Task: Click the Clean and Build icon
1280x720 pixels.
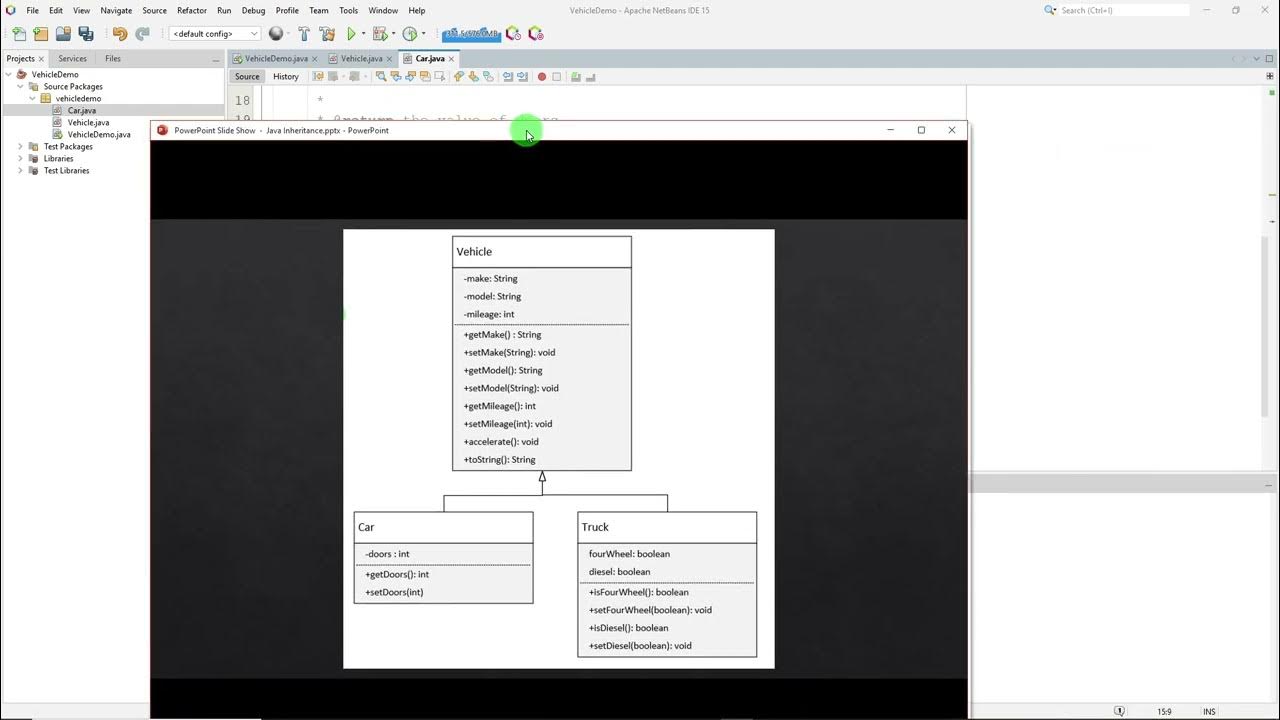Action: tap(327, 33)
